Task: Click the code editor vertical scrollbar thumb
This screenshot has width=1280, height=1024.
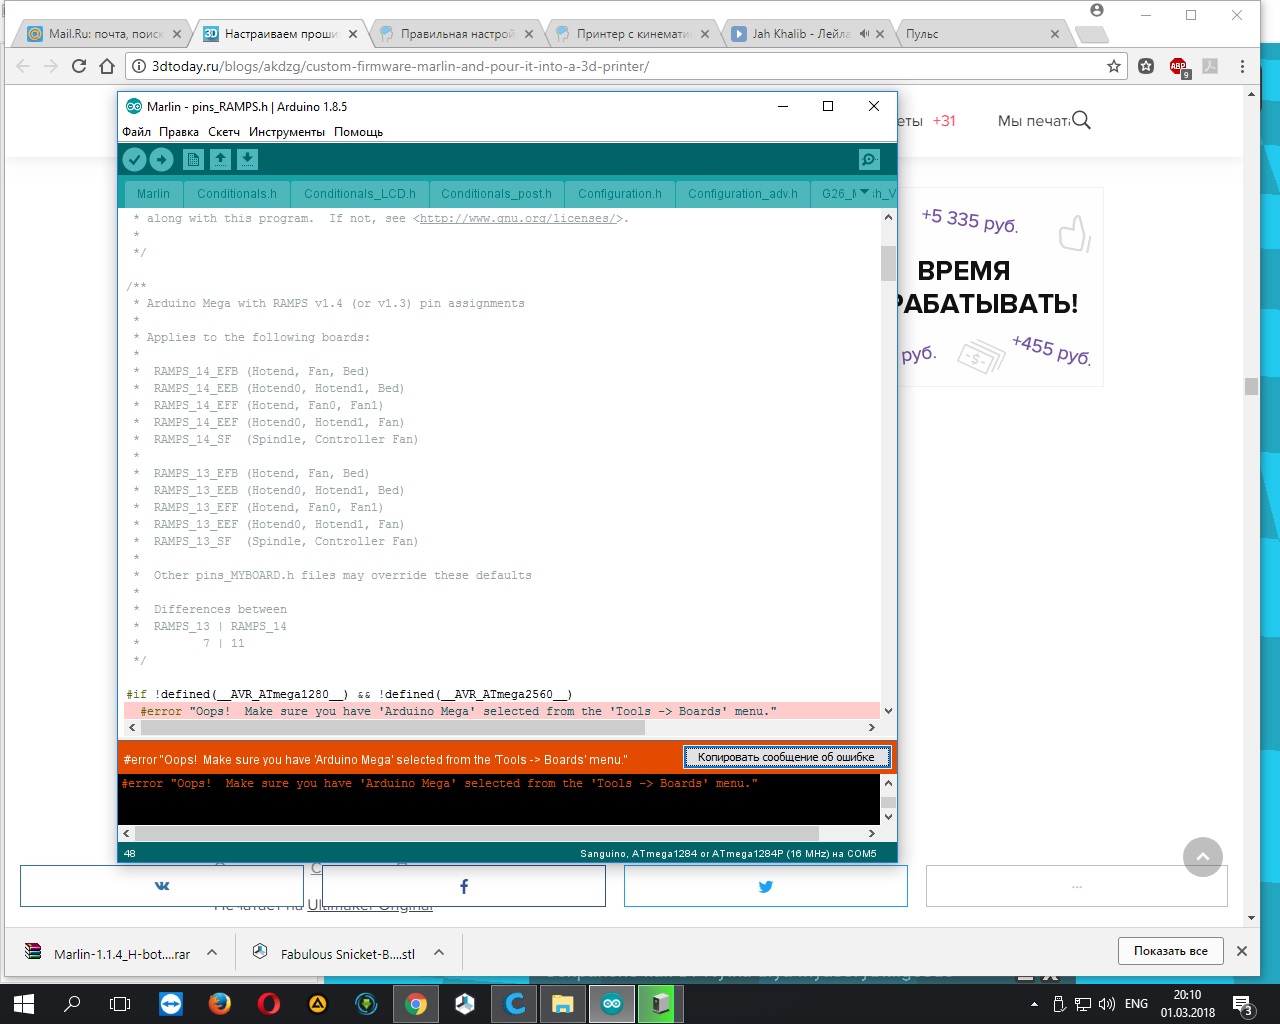Action: pyautogui.click(x=888, y=263)
